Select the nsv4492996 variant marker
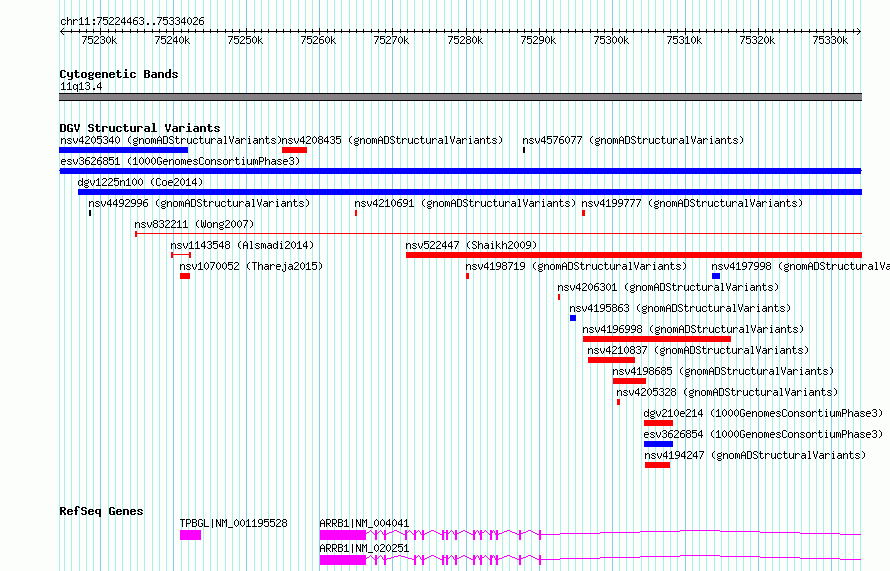 pos(90,213)
